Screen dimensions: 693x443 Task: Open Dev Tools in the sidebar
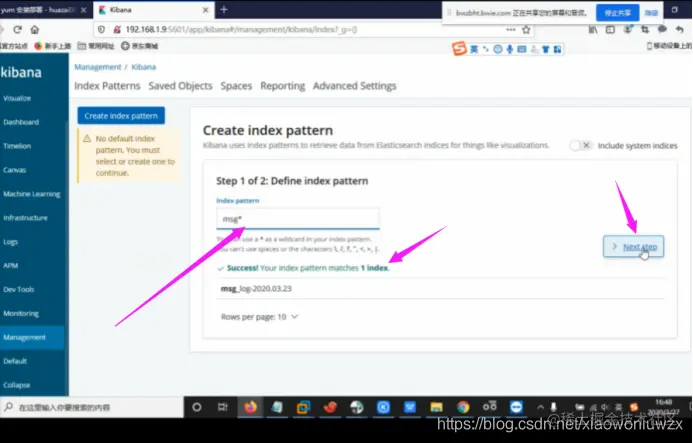pyautogui.click(x=19, y=290)
